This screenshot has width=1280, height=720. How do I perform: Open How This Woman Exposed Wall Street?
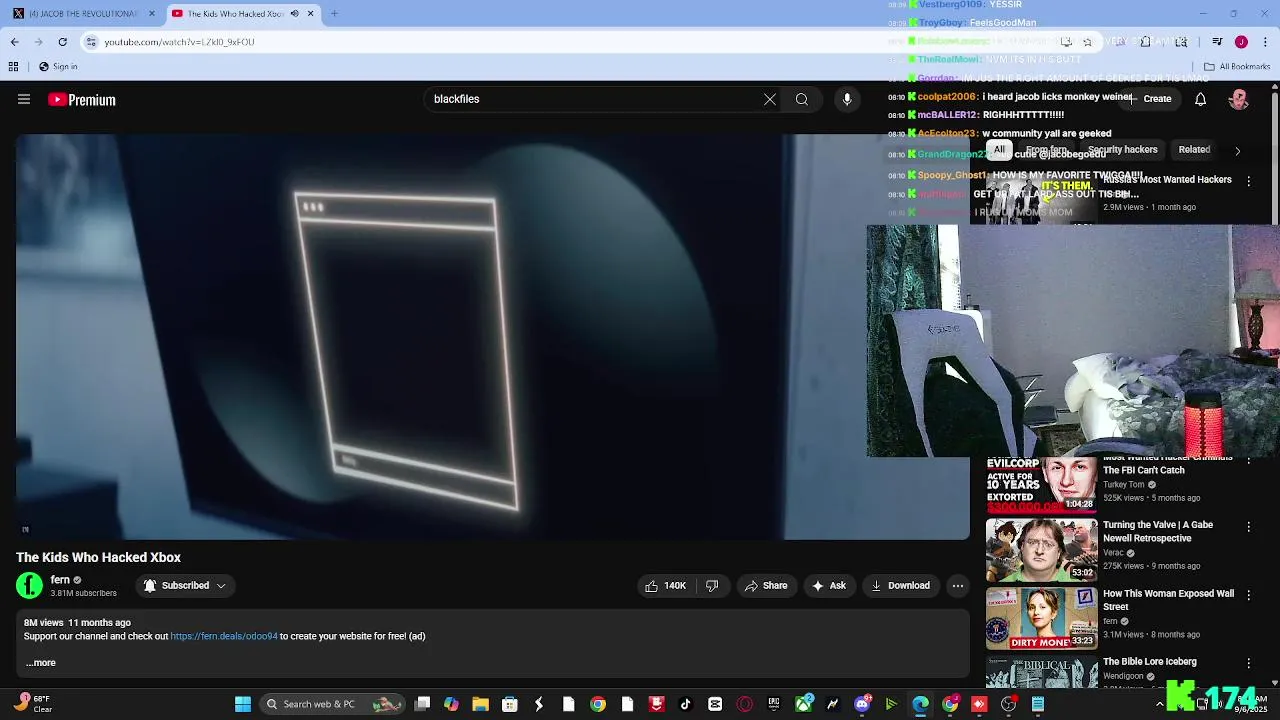click(1168, 600)
